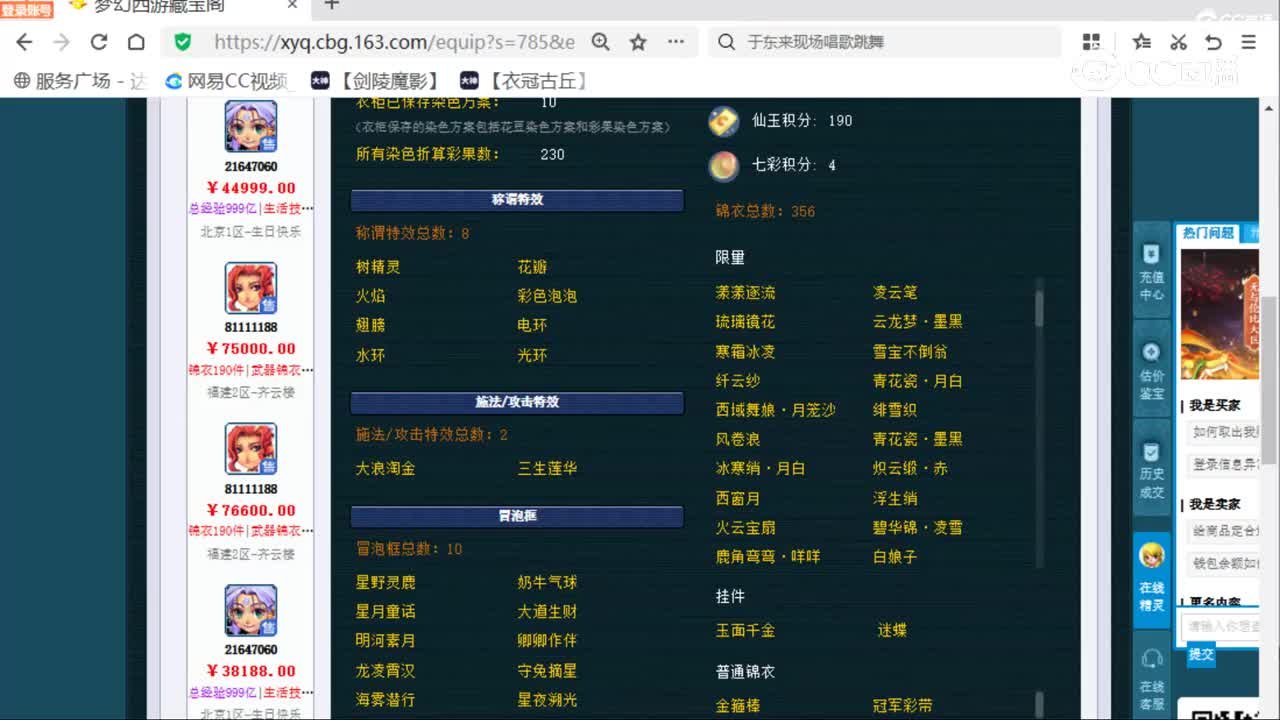
Task: Click the zoom magnifier in address bar
Action: (600, 42)
